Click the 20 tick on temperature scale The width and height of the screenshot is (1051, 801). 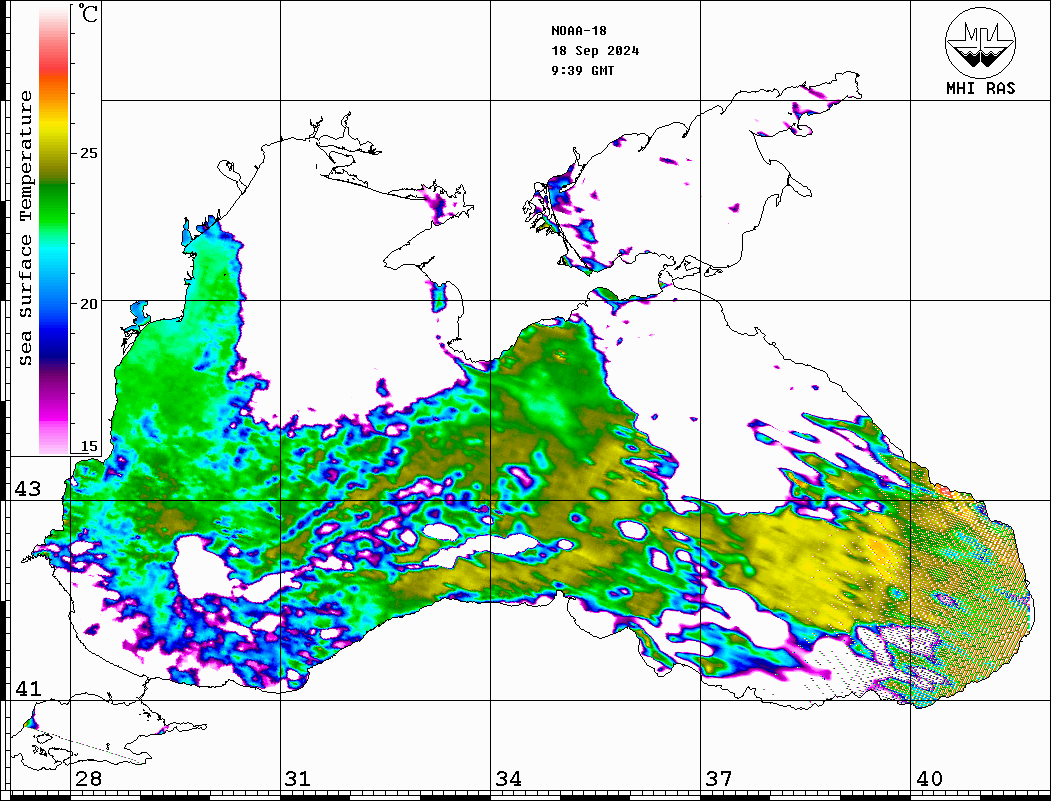pyautogui.click(x=88, y=304)
